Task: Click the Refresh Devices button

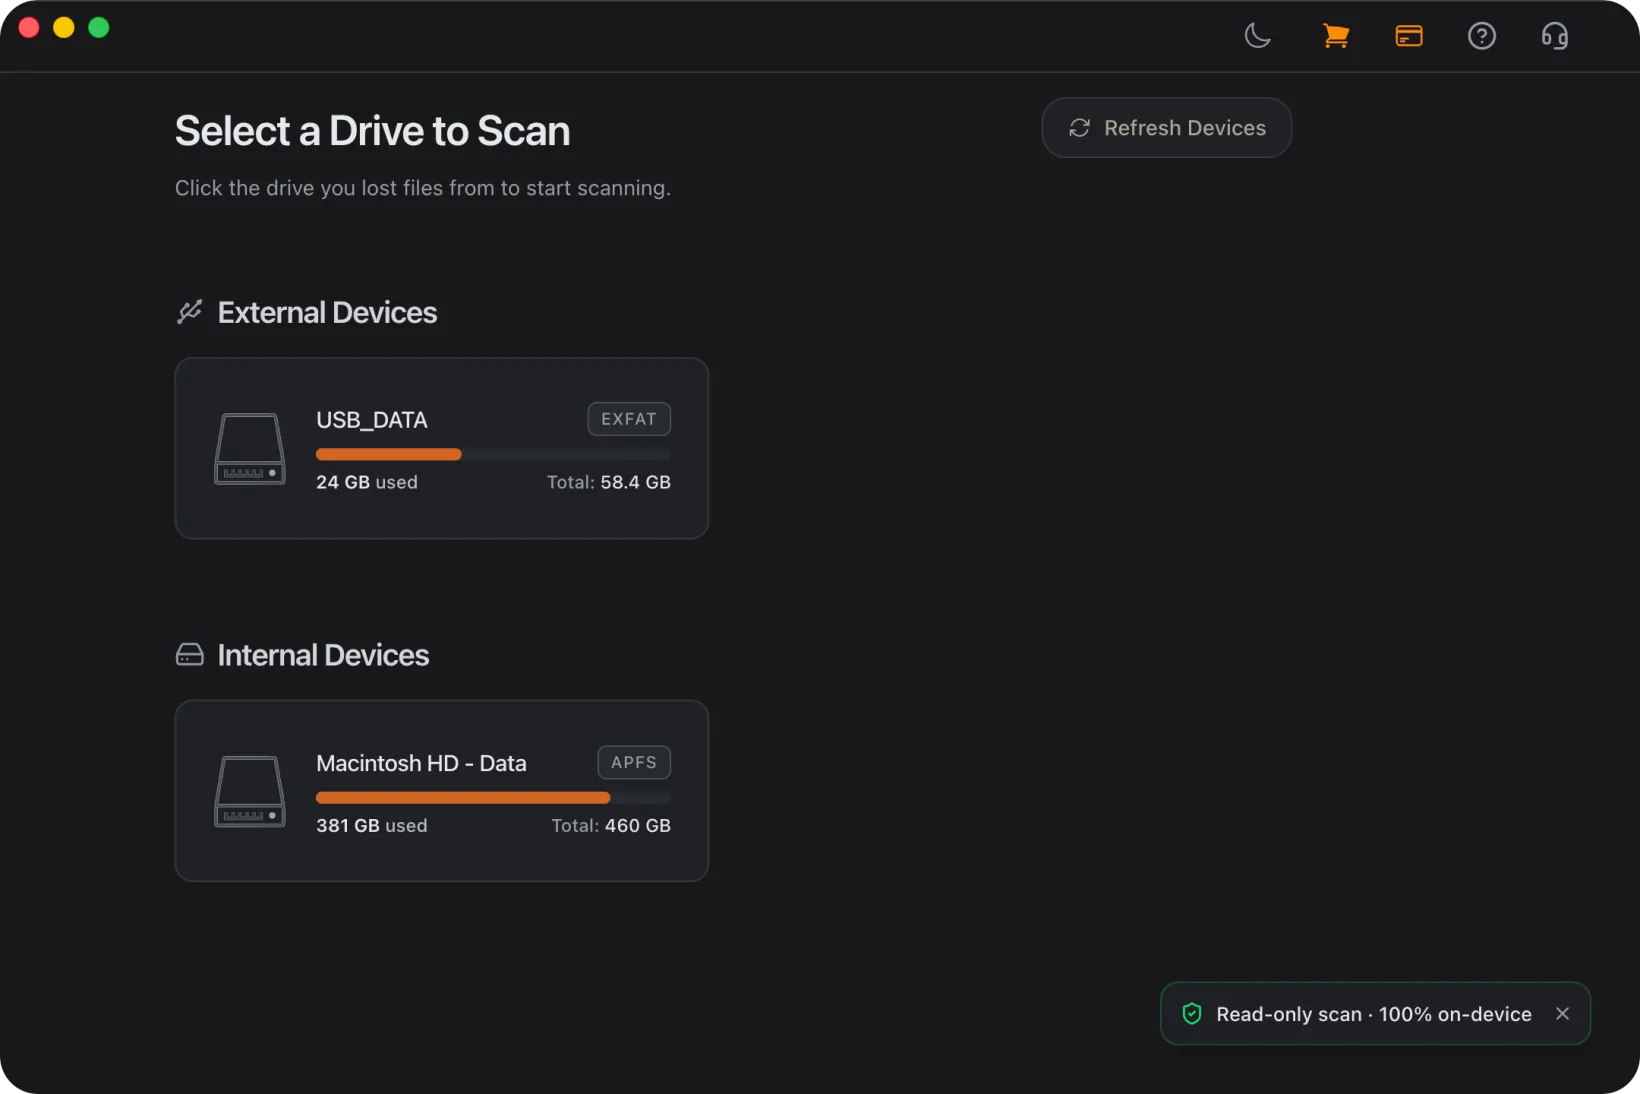Action: (x=1166, y=128)
